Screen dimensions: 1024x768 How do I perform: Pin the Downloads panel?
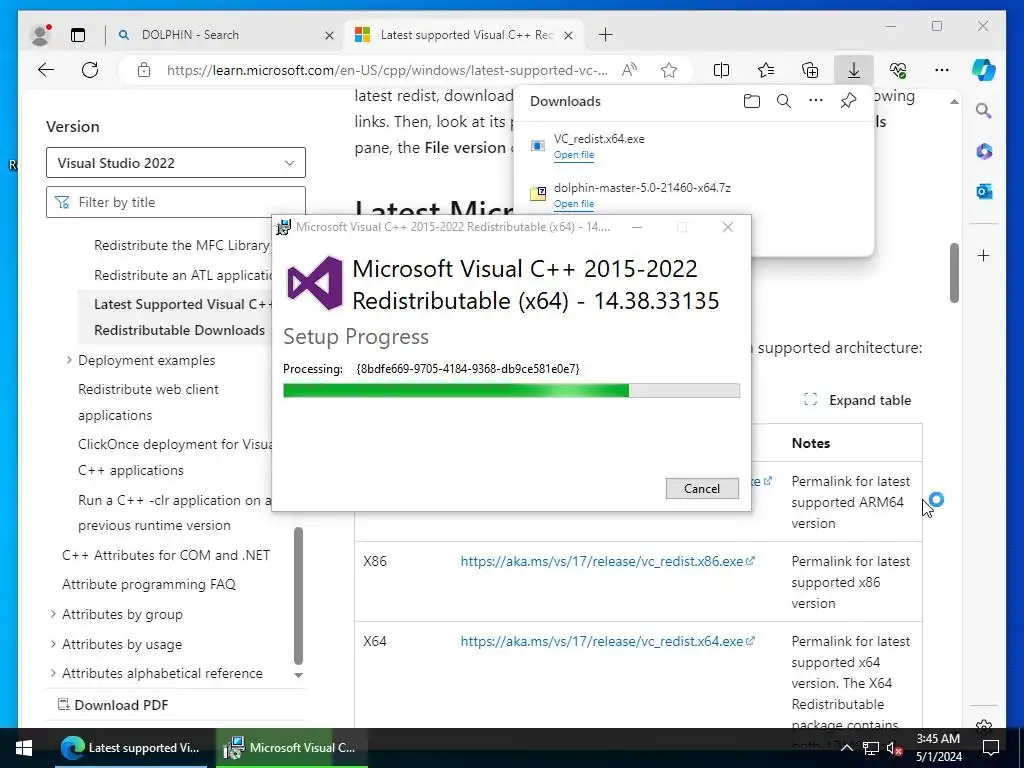coord(848,101)
